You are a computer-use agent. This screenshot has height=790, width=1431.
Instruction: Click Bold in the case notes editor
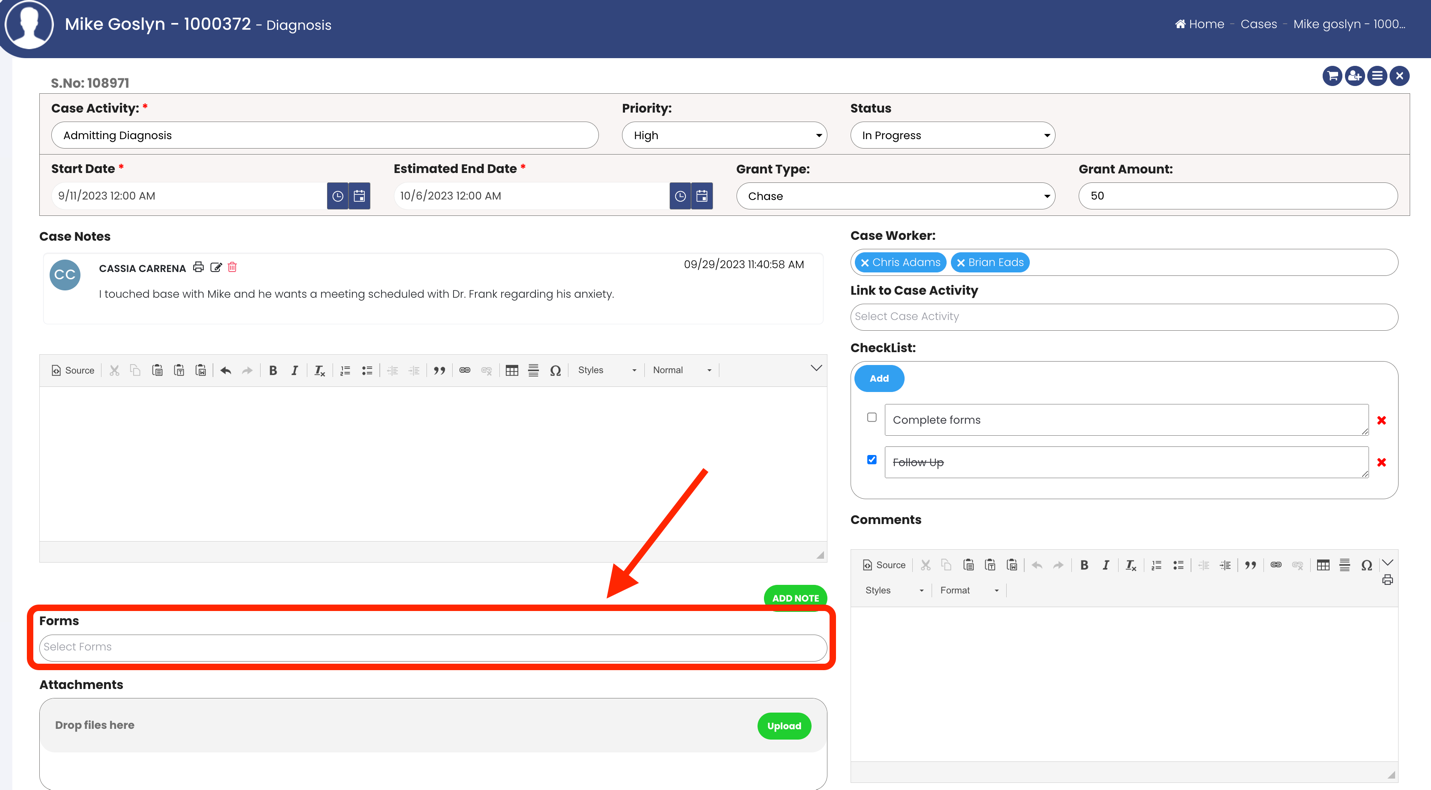pyautogui.click(x=273, y=370)
